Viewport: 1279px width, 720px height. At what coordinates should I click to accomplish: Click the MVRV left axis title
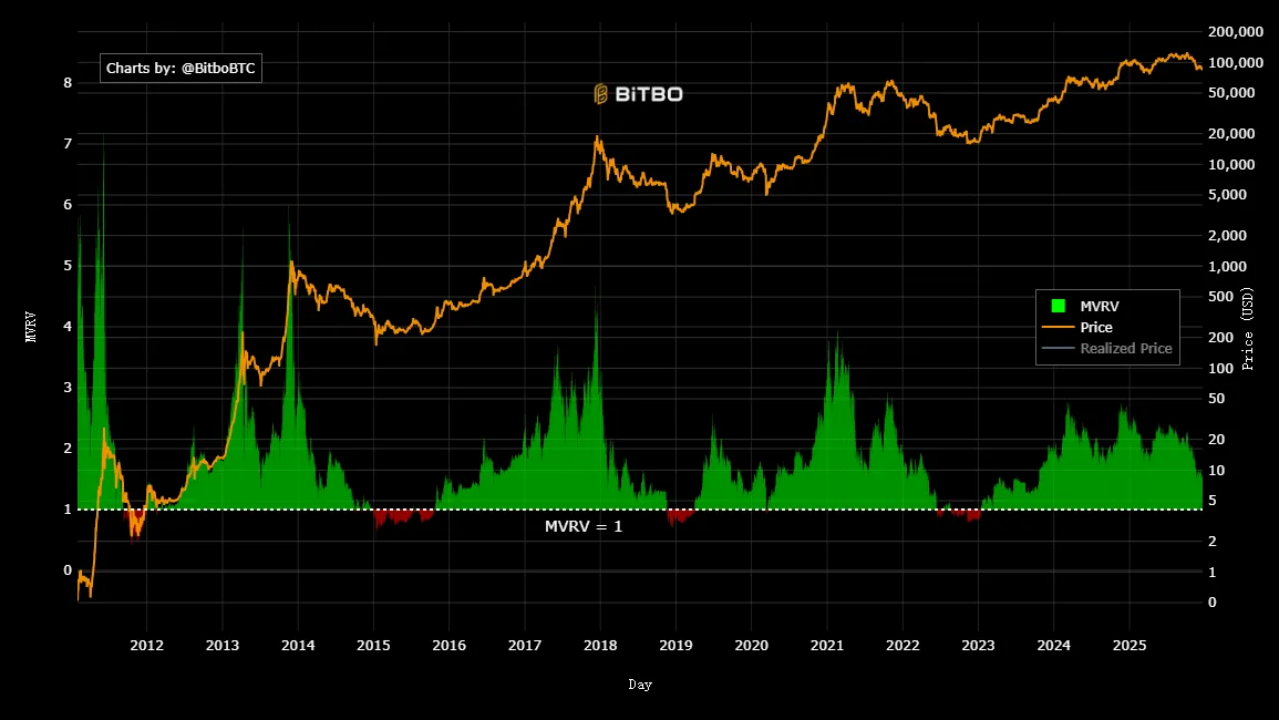(31, 327)
